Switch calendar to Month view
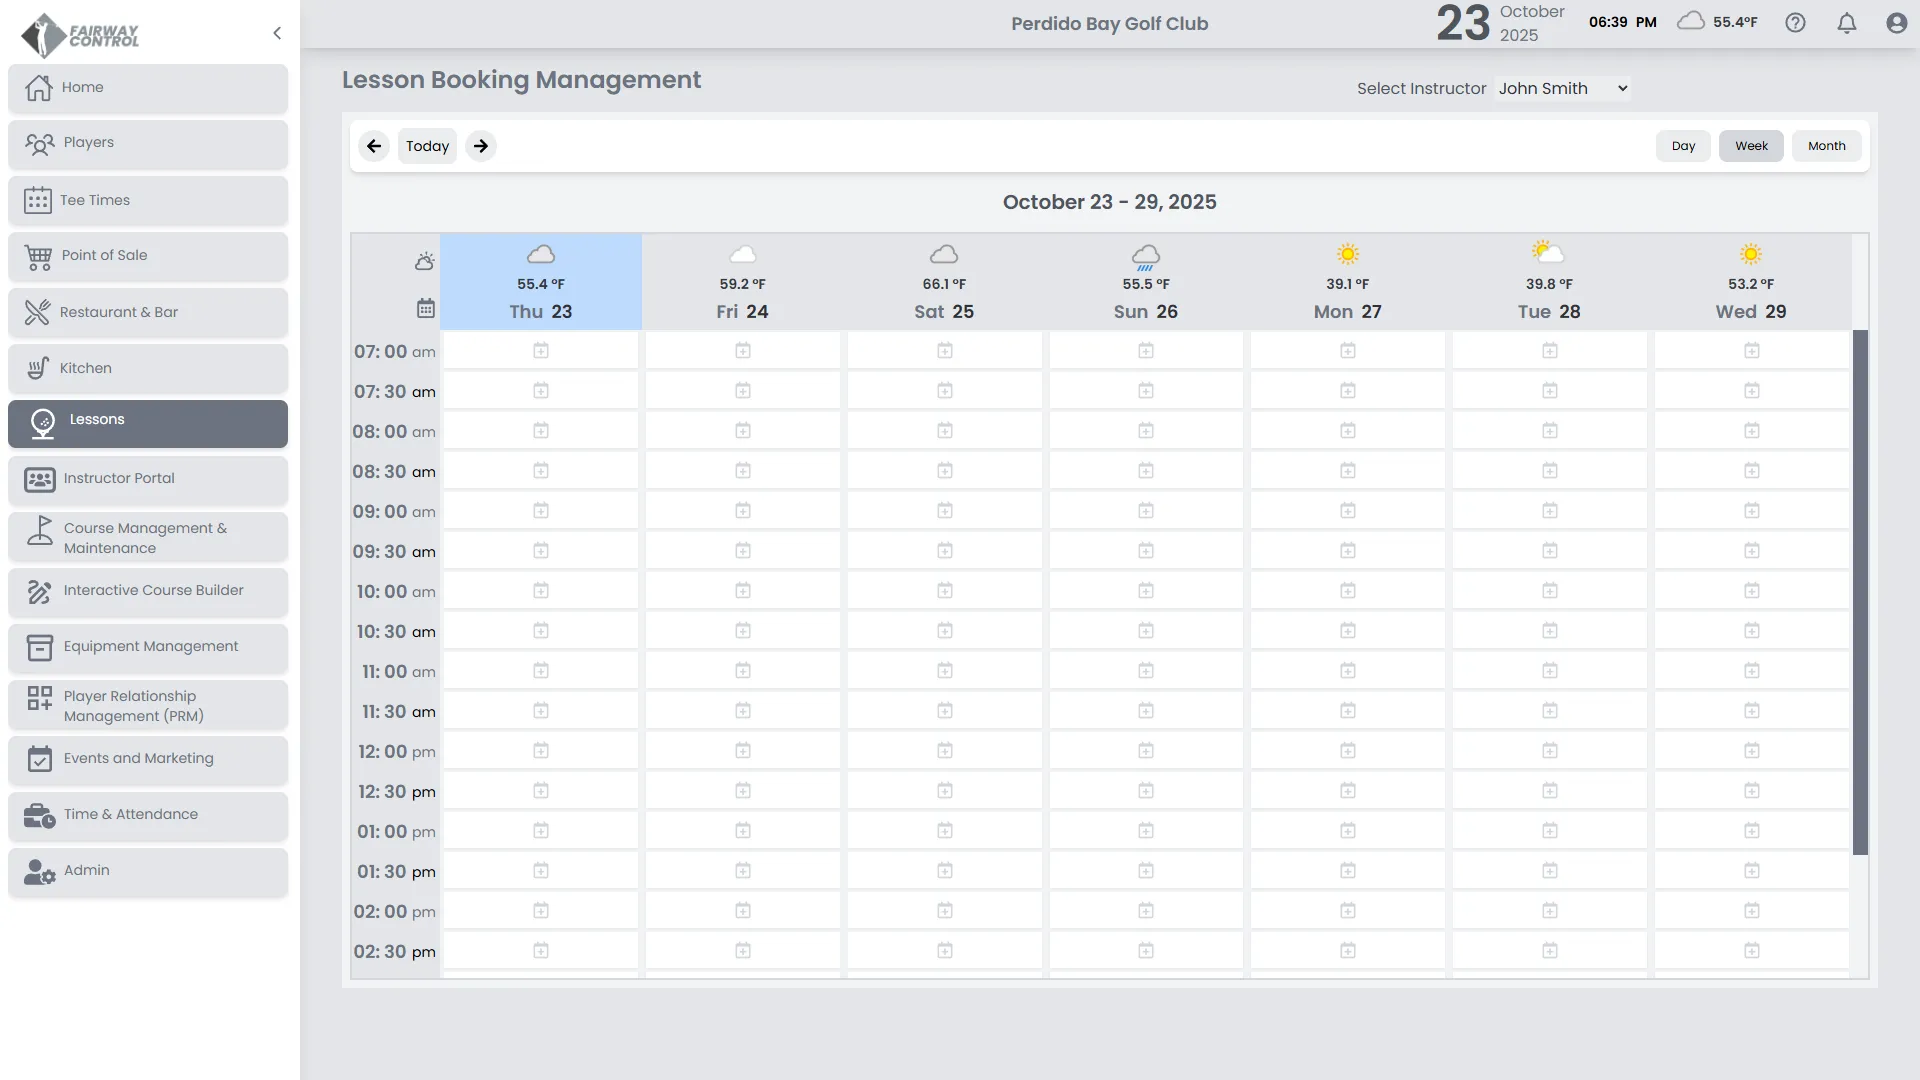The height and width of the screenshot is (1080, 1920). click(1826, 146)
